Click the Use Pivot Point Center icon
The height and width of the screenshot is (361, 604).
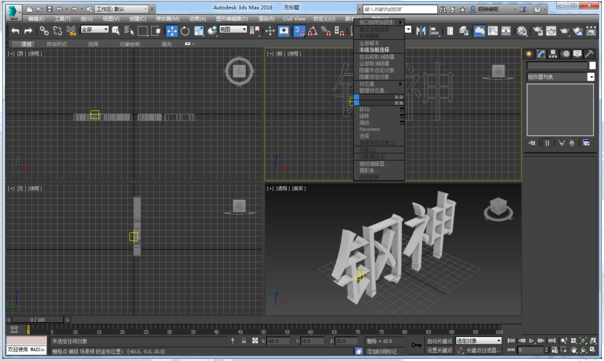(255, 31)
